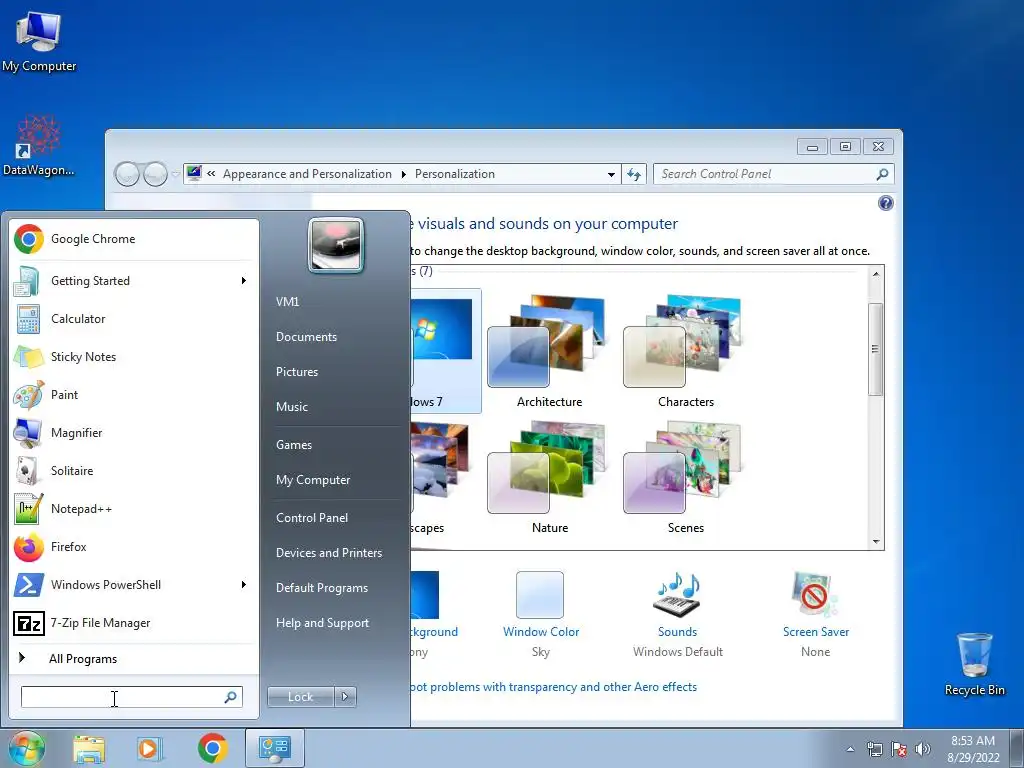This screenshot has height=768, width=1024.
Task: Click search magnifier in Control Panel
Action: [882, 174]
